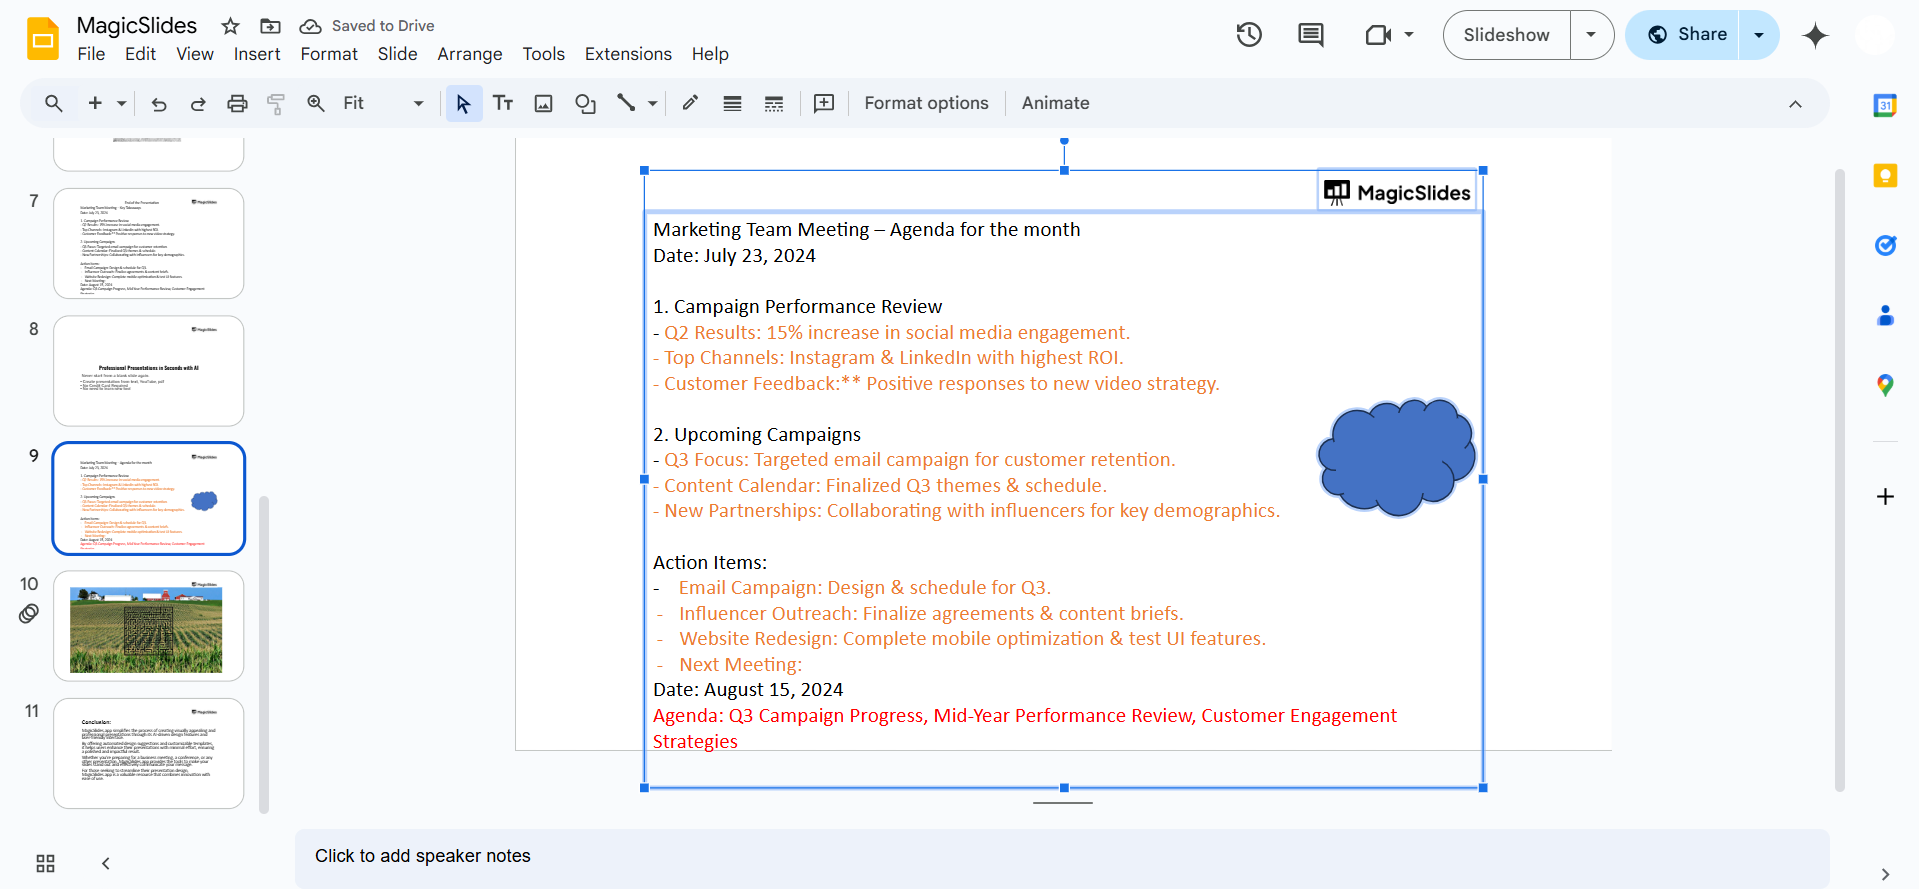Click the Print icon in toolbar
The width and height of the screenshot is (1919, 889).
click(237, 104)
